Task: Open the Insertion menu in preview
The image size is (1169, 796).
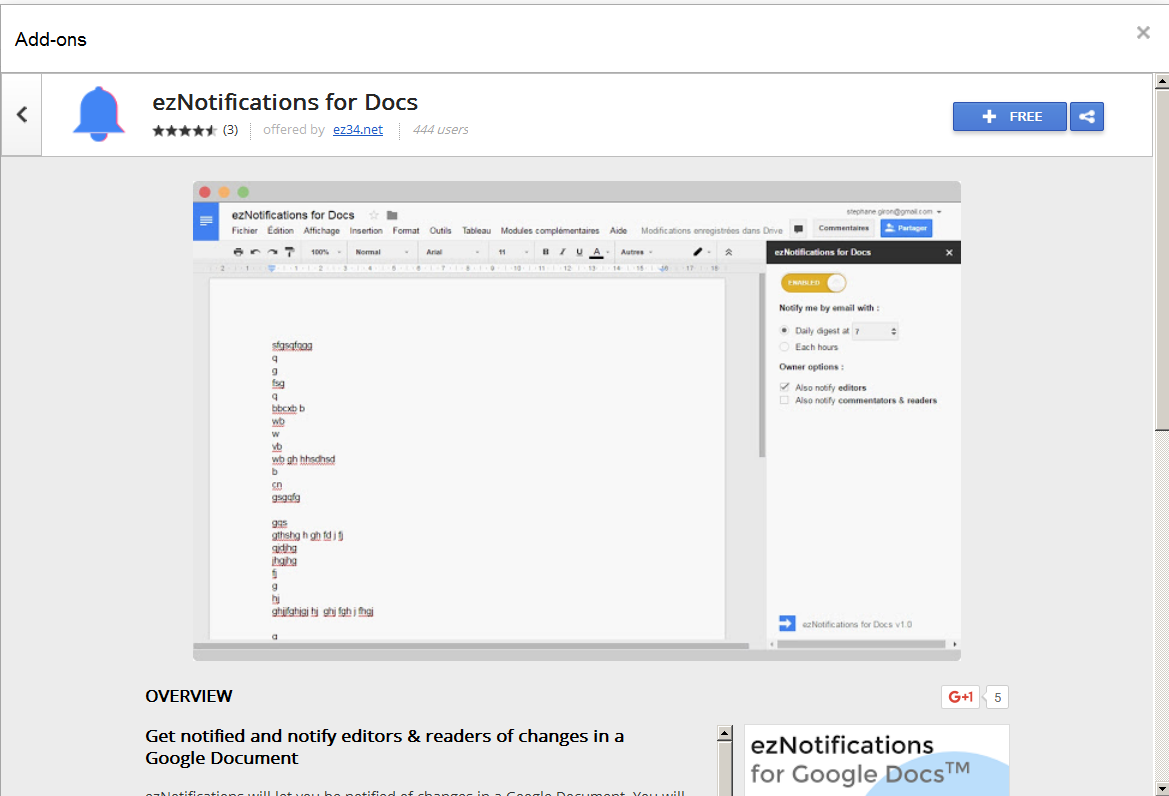Action: (366, 231)
